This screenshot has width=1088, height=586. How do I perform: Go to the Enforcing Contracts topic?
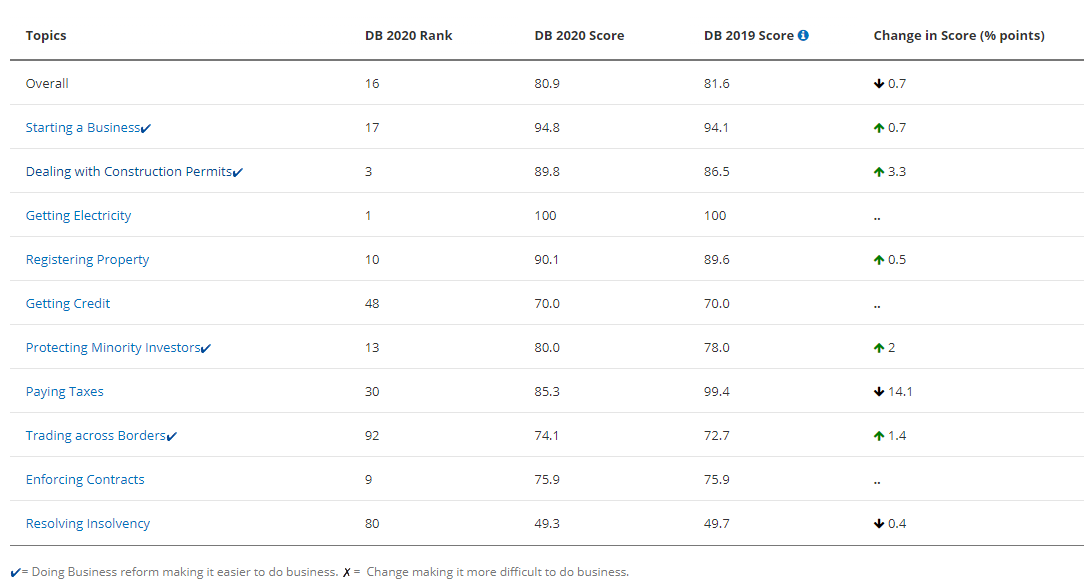[x=85, y=480]
